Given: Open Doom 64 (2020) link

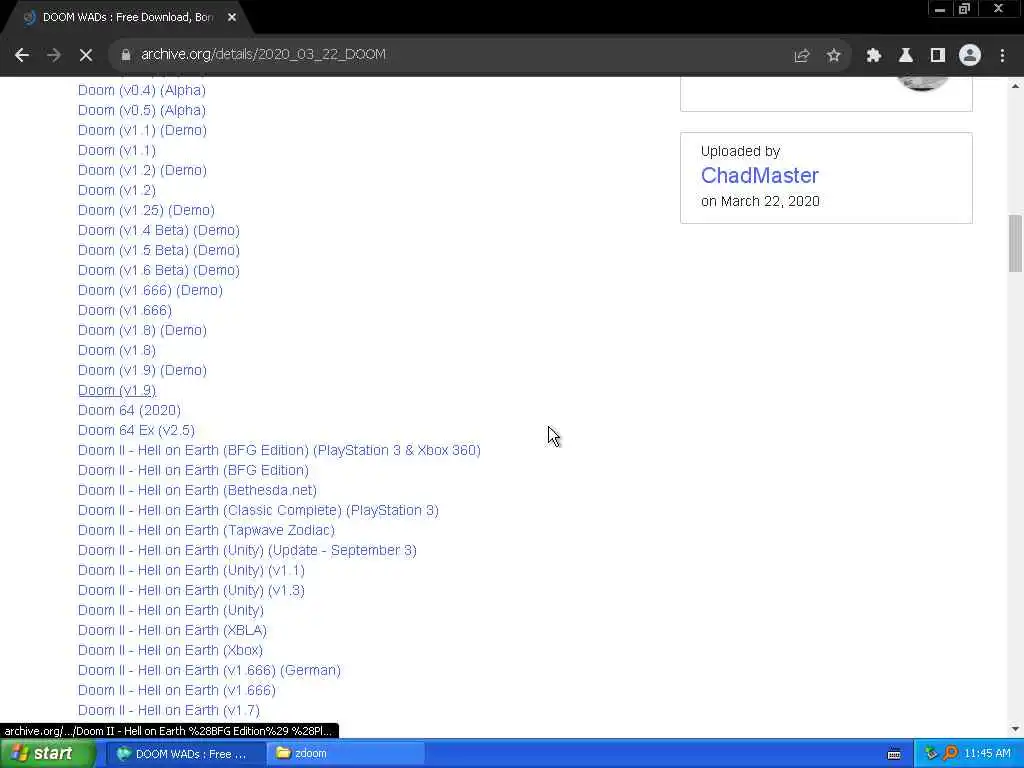Looking at the screenshot, I should pos(129,410).
